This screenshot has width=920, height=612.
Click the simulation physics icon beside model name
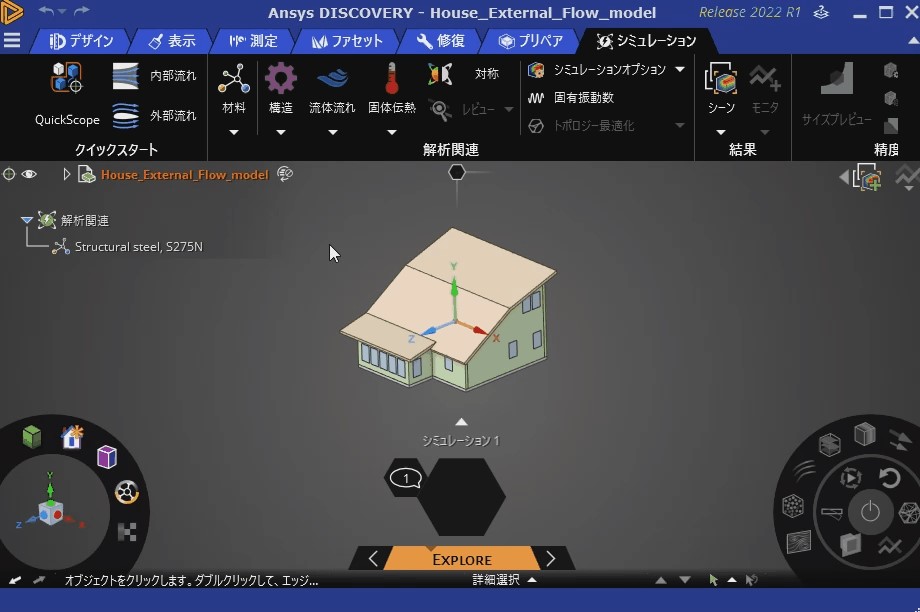tap(285, 174)
